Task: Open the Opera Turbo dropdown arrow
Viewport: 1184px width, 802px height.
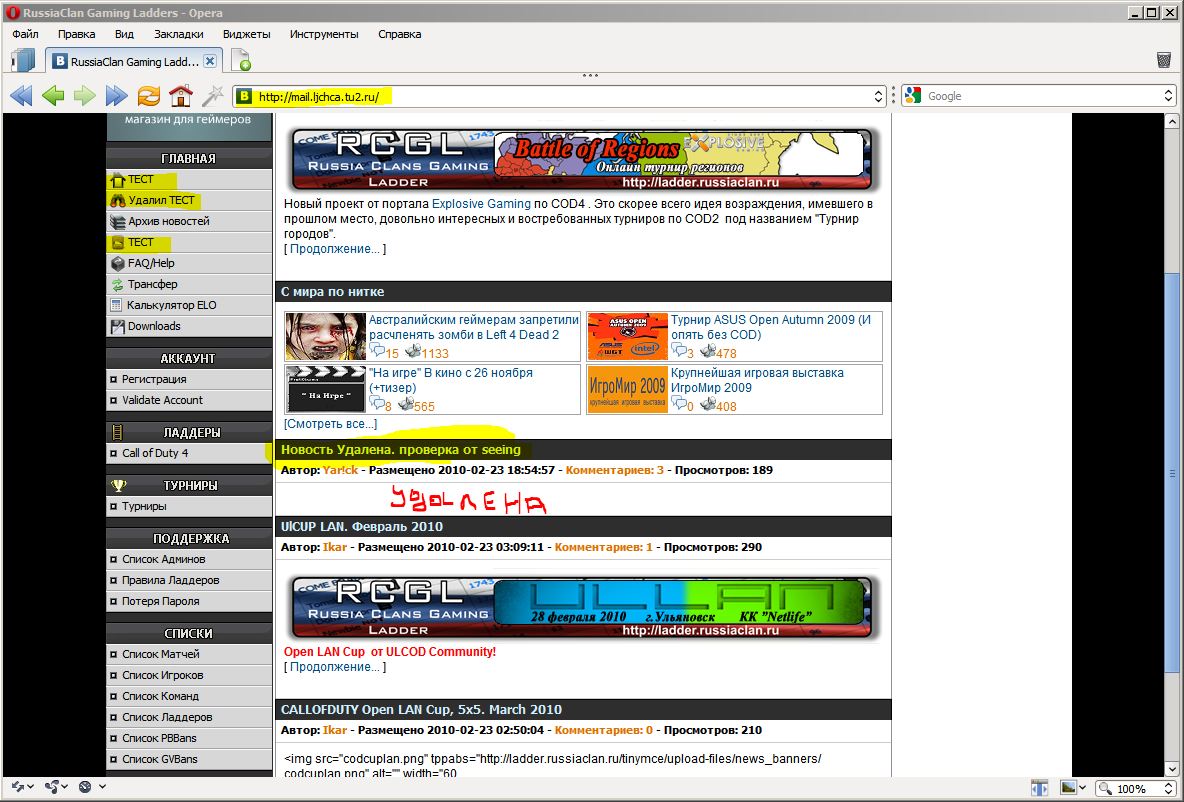Action: 102,787
